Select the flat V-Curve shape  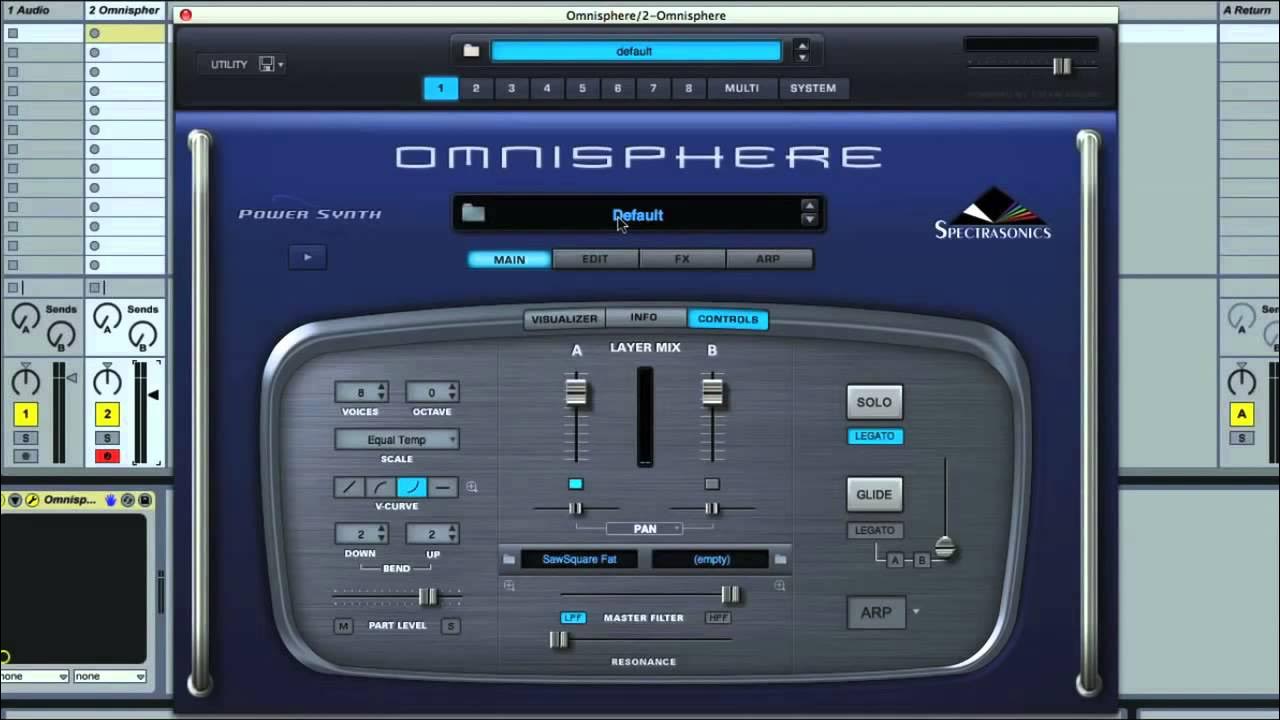click(442, 487)
